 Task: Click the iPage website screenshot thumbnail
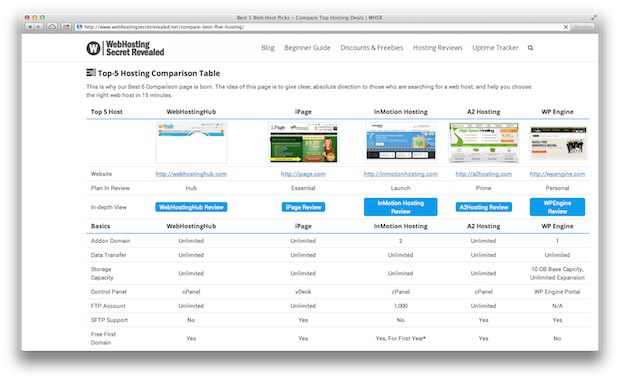pos(303,143)
